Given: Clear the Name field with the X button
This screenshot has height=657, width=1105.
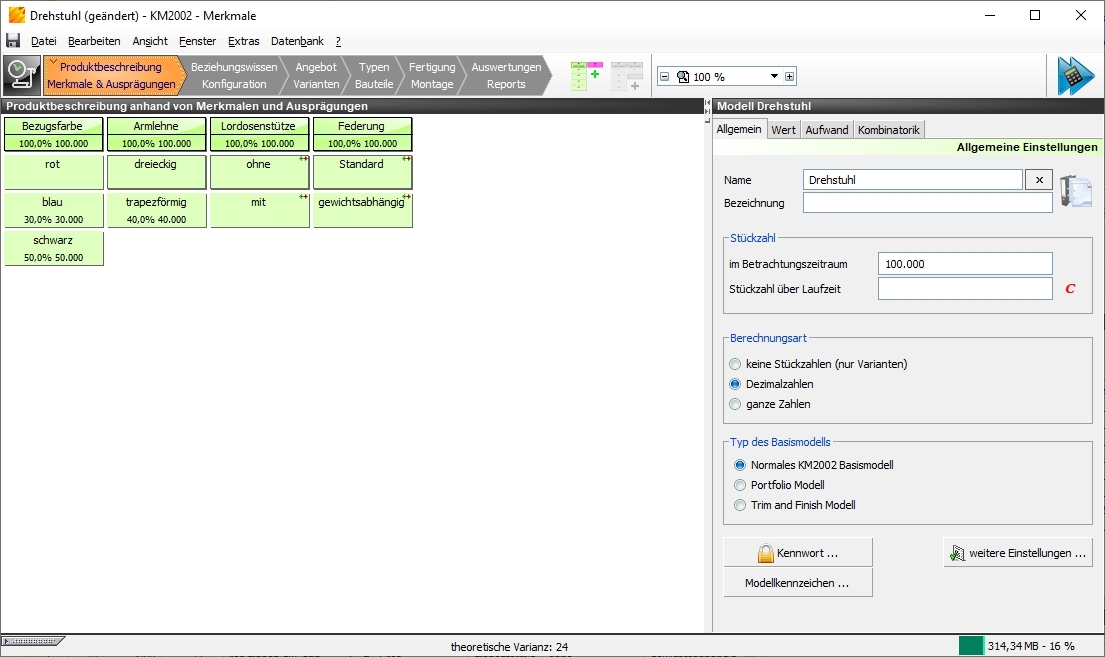Looking at the screenshot, I should coord(1039,180).
